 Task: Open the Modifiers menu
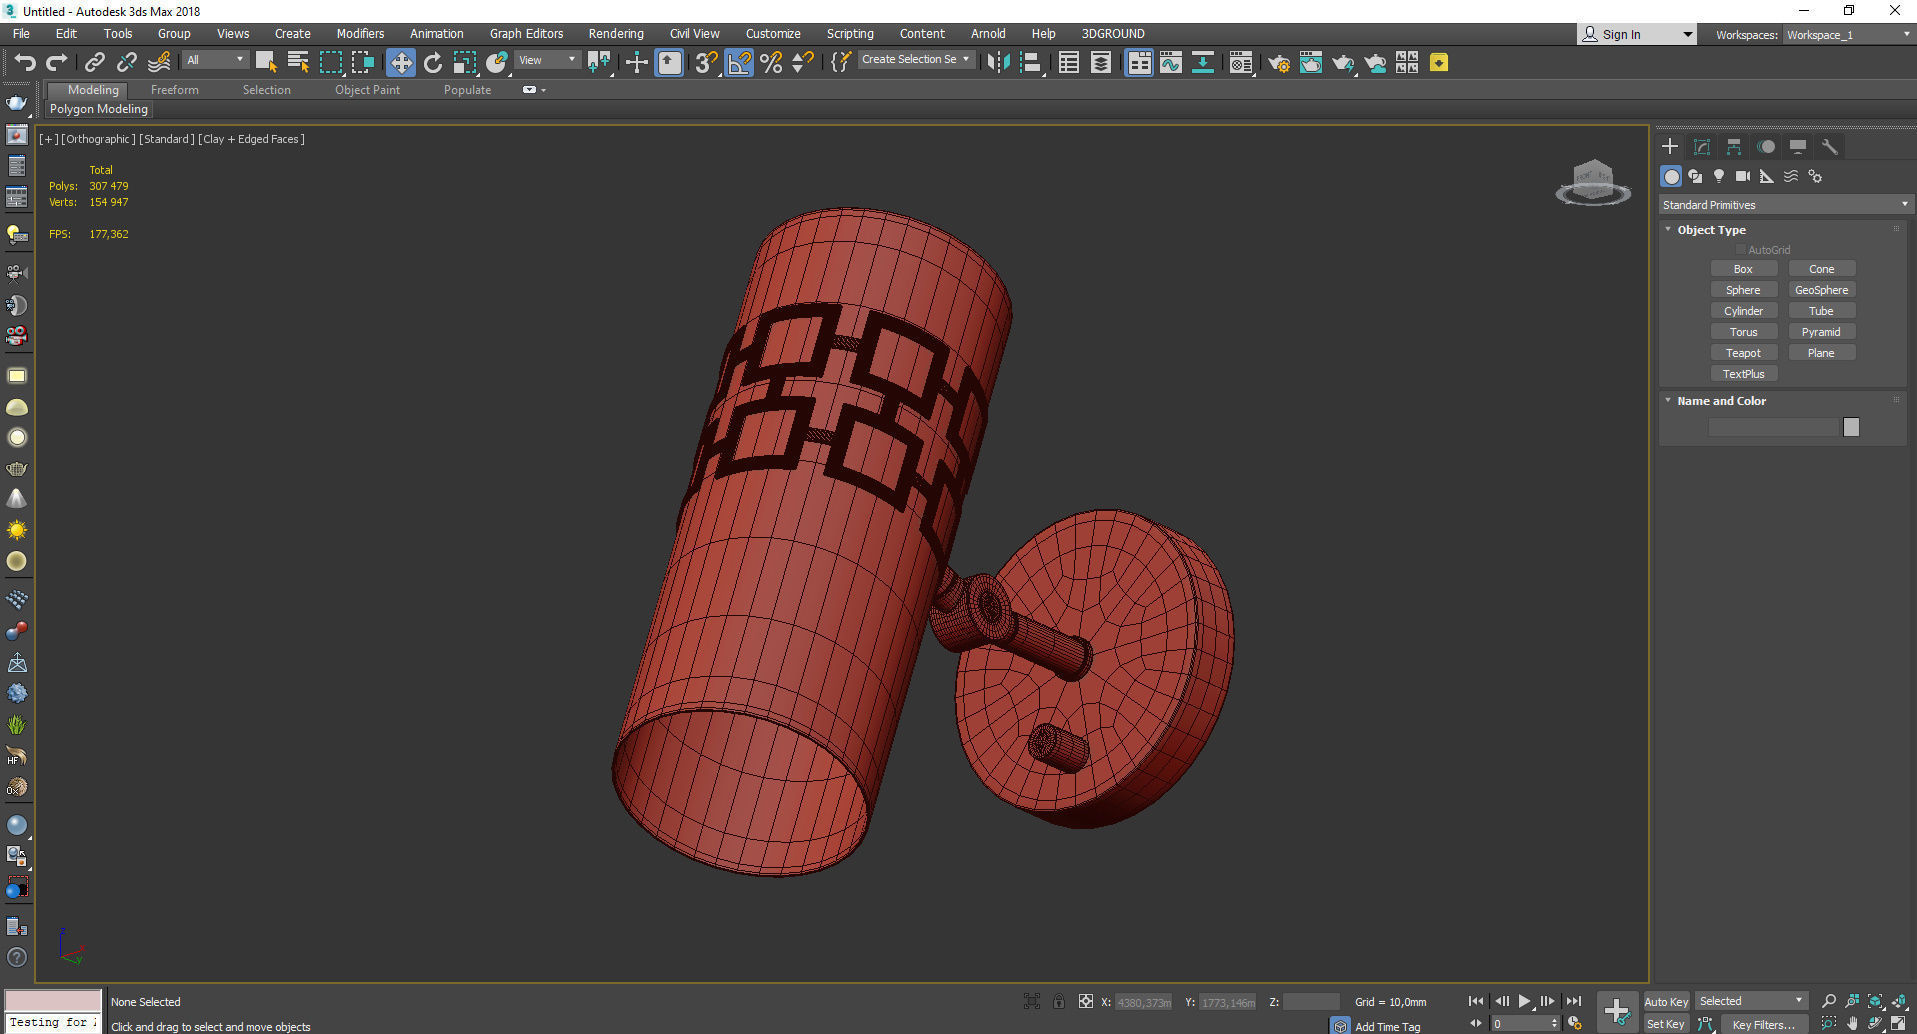pos(360,34)
